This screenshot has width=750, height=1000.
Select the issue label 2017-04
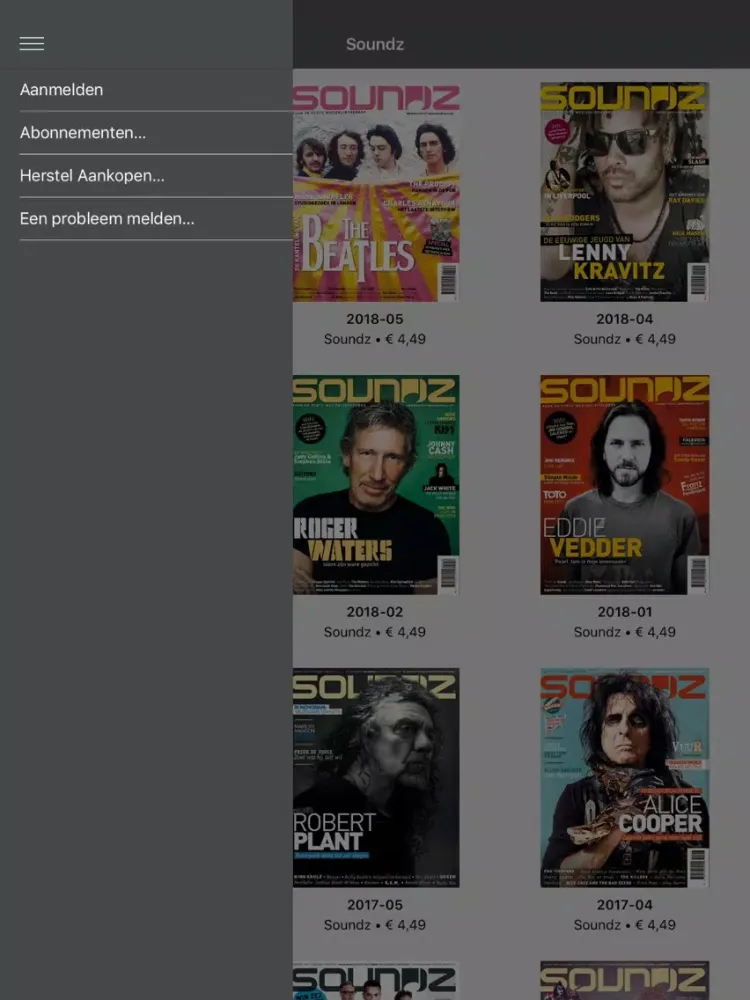coord(624,904)
